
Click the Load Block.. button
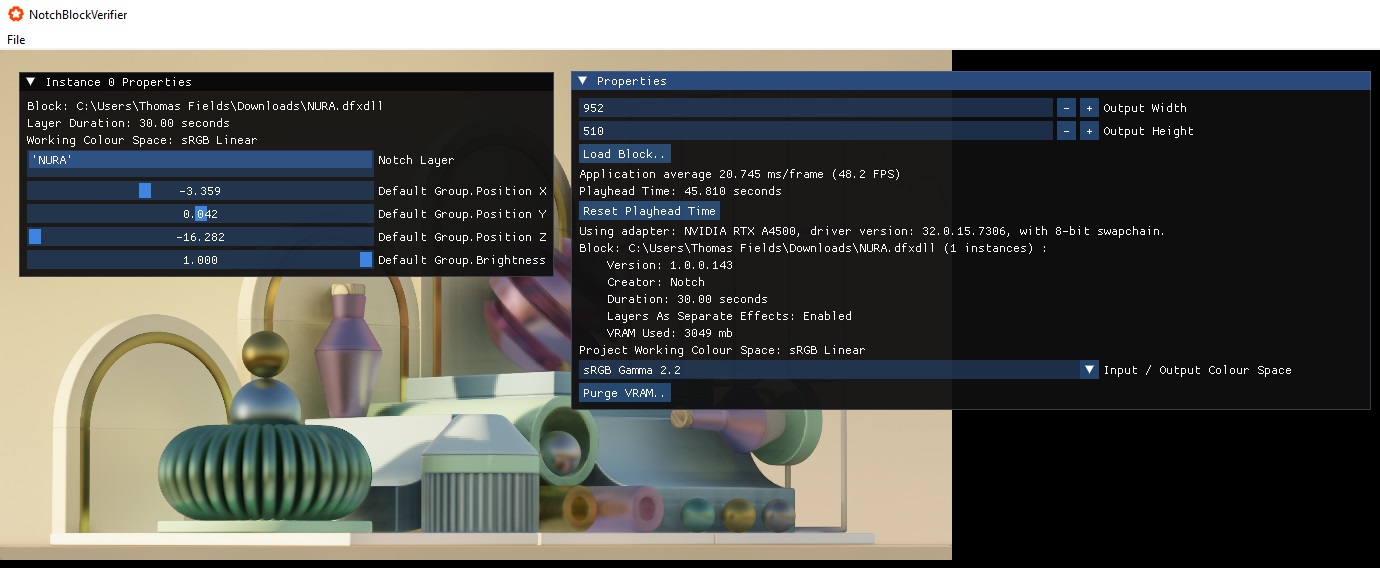pos(625,154)
